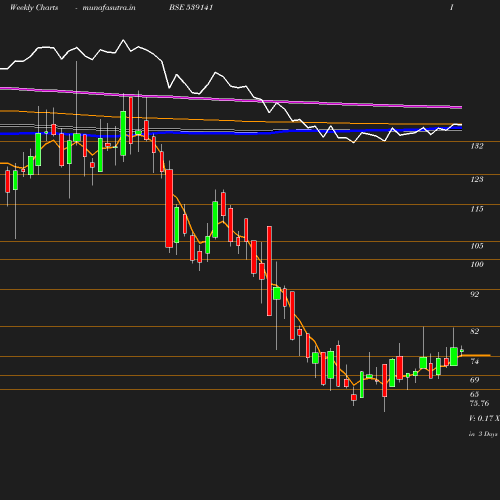Click the 69 price level label
The height and width of the screenshot is (500, 500).
tap(475, 380)
